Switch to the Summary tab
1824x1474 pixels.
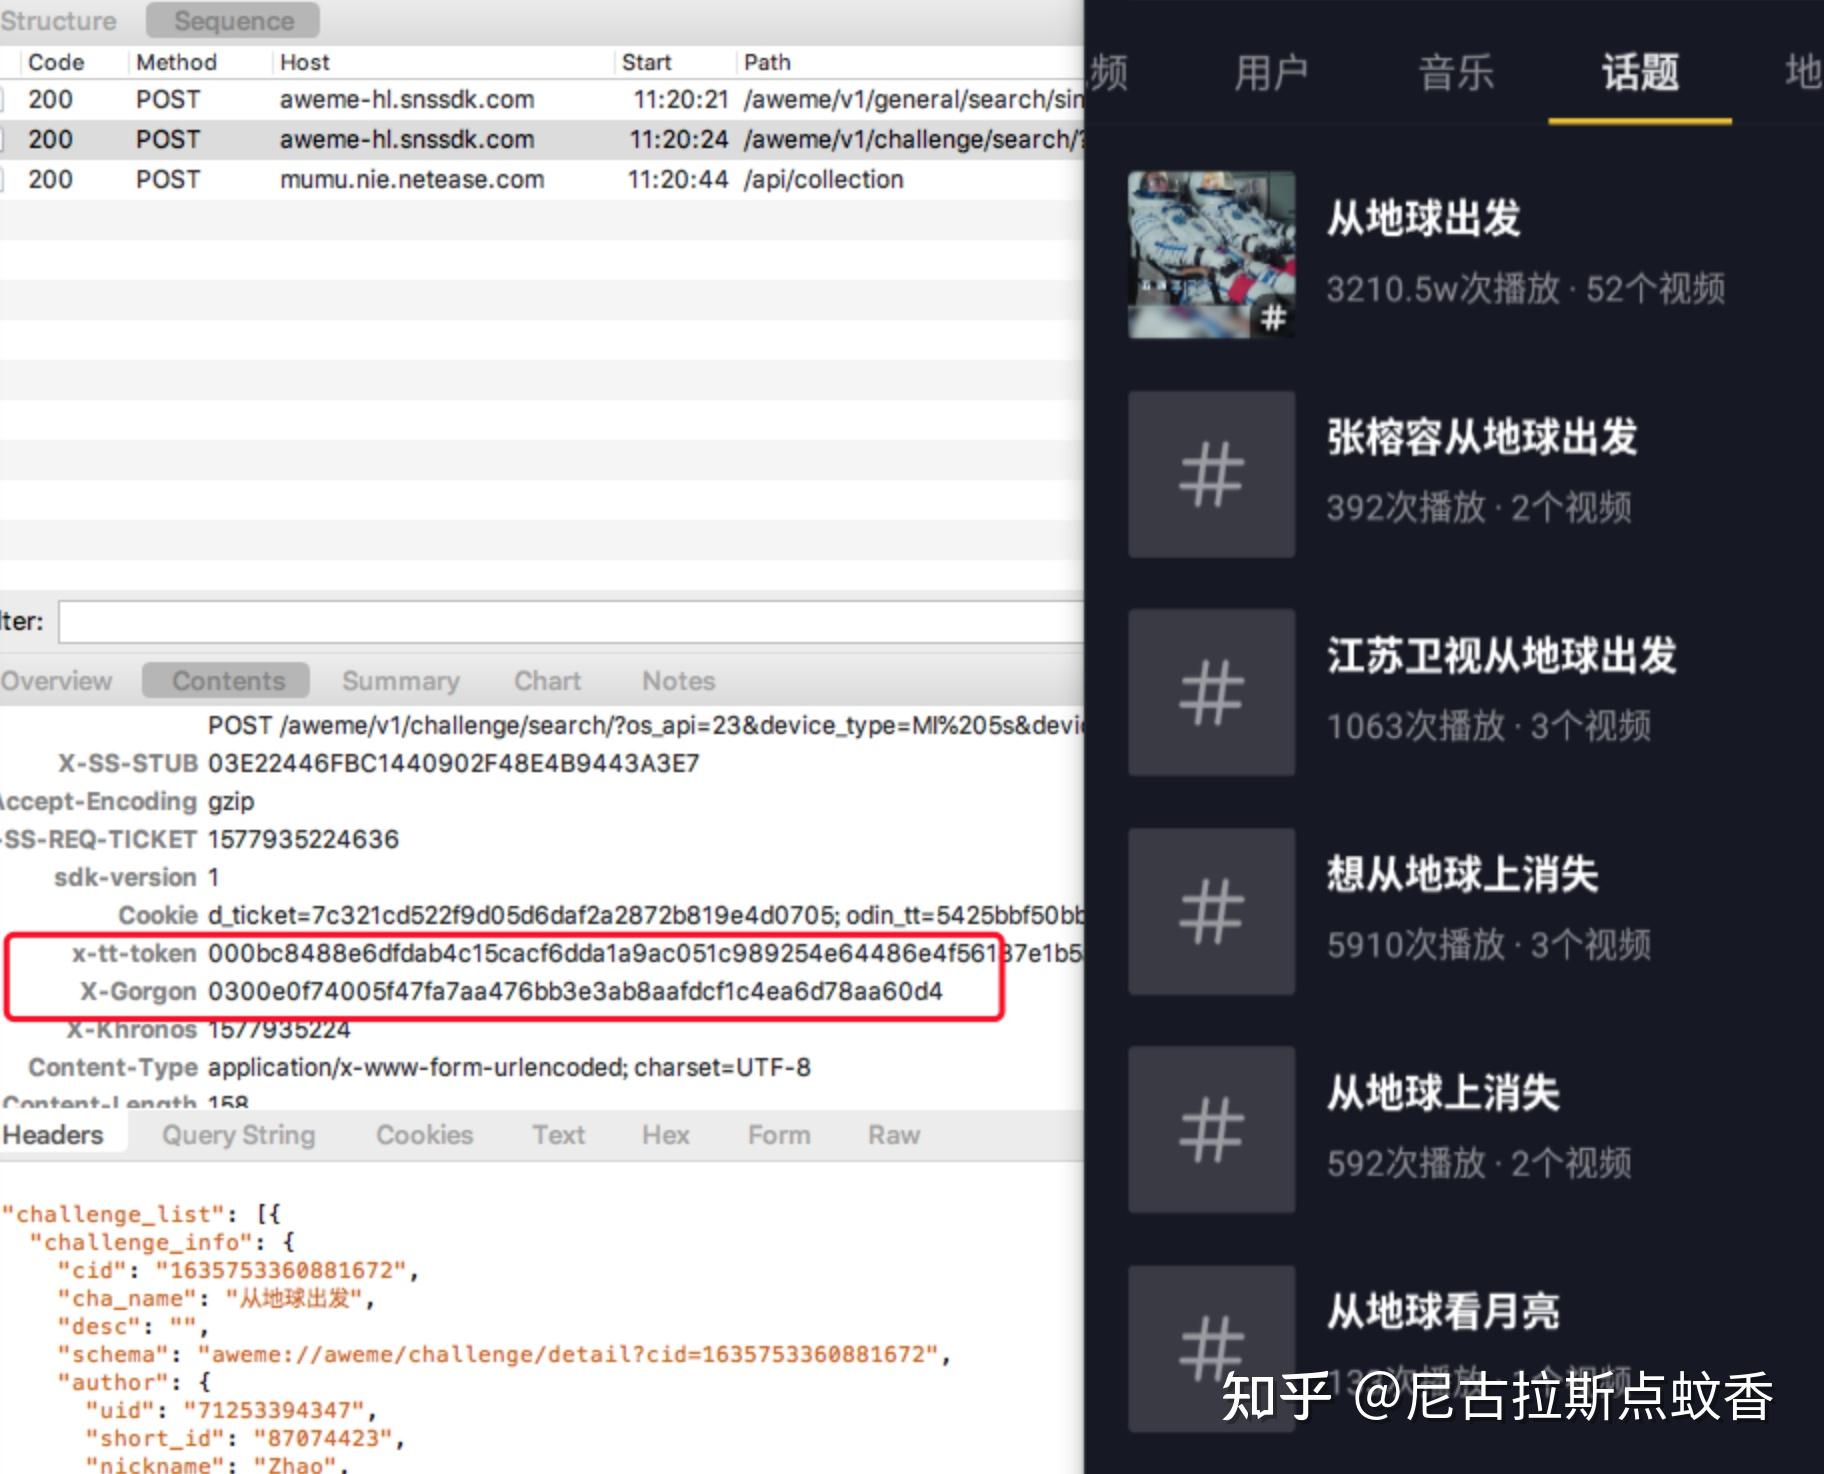[399, 680]
